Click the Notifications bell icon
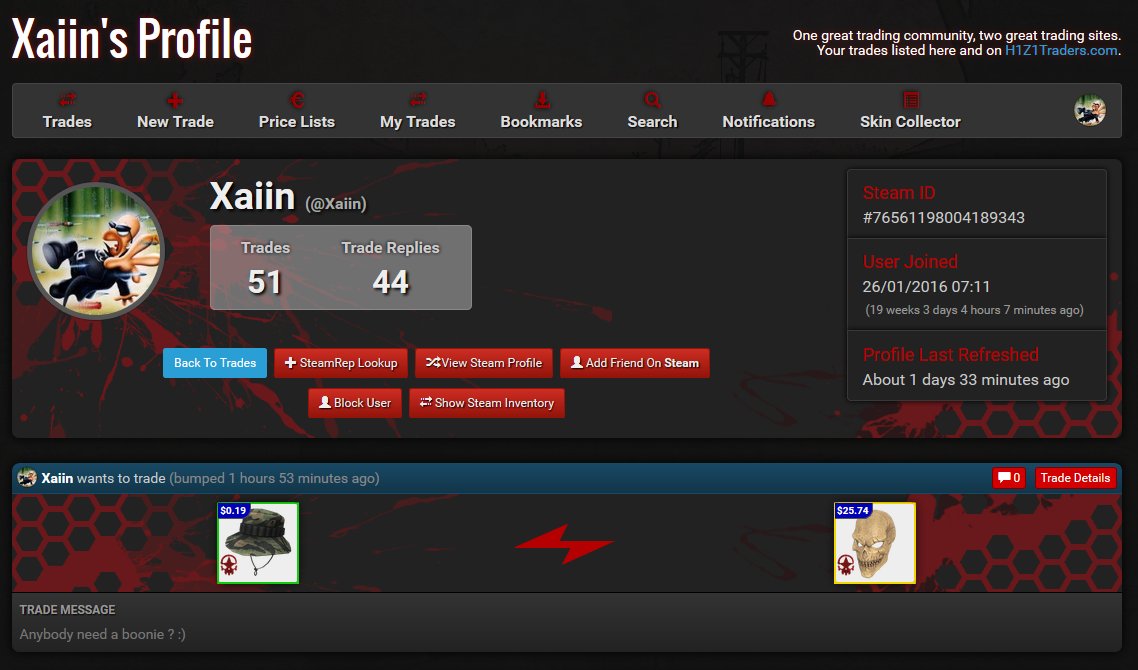 [769, 99]
